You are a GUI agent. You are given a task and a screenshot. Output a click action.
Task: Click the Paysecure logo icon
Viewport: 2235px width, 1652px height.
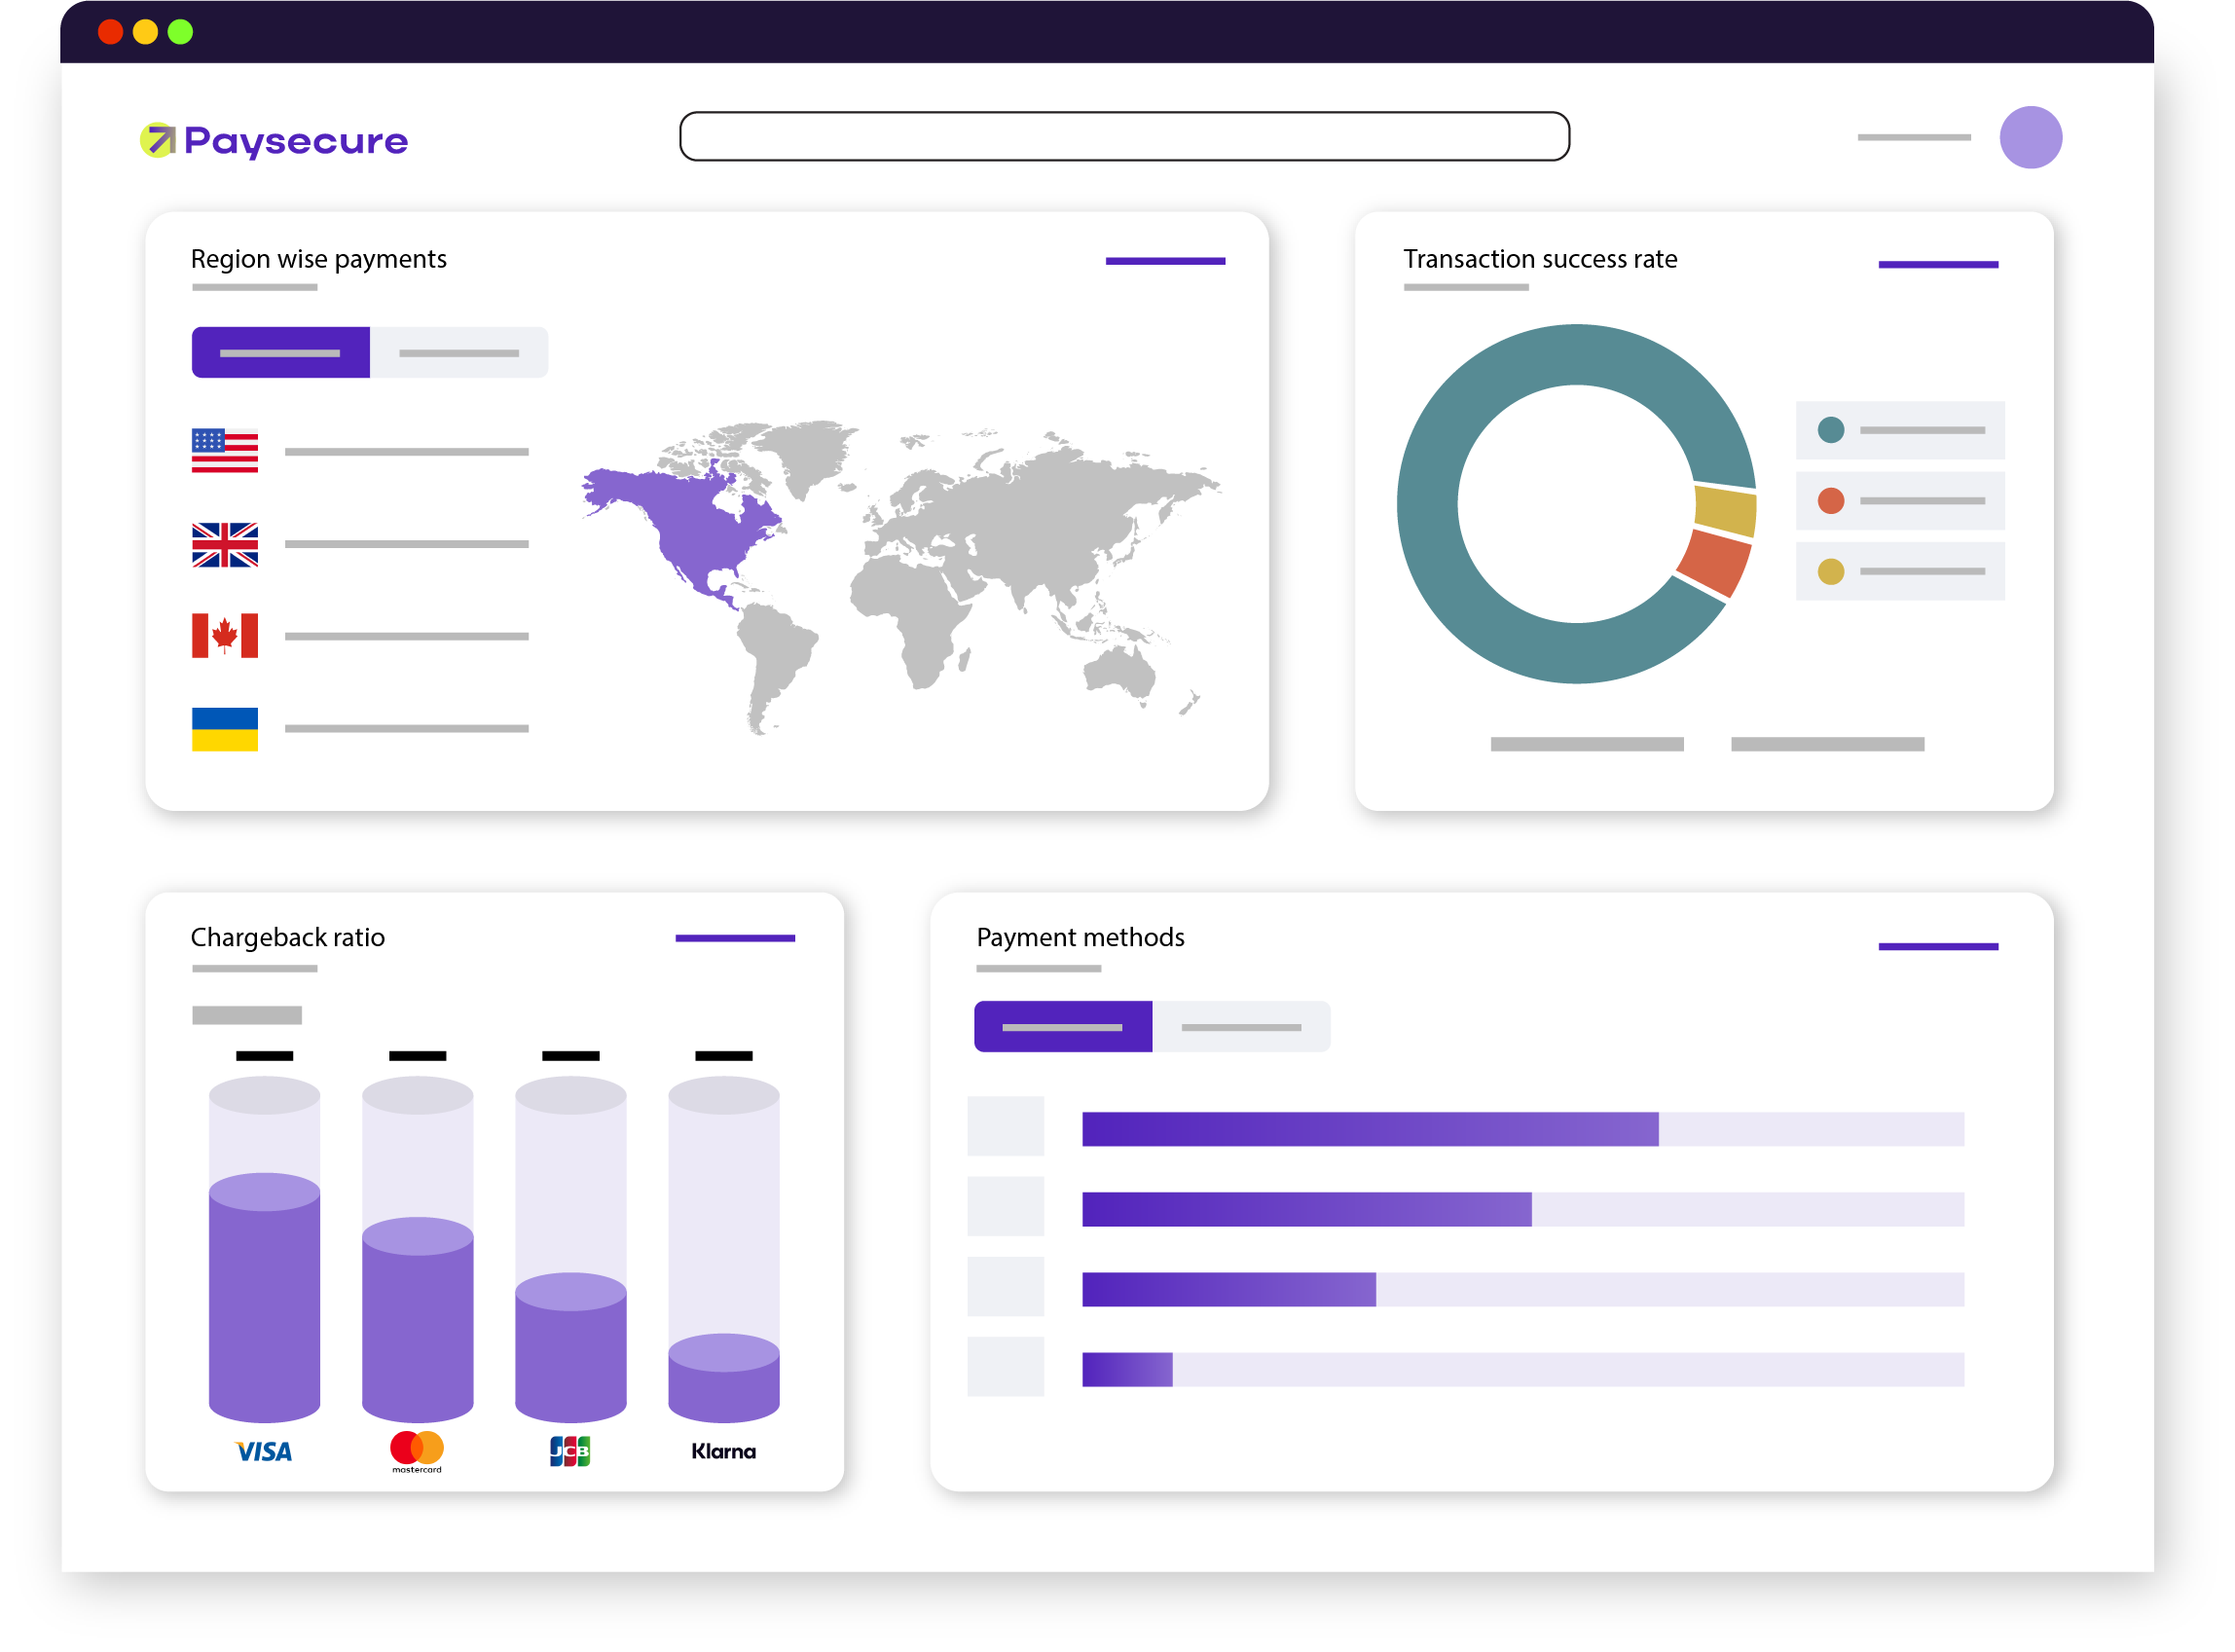[x=160, y=140]
